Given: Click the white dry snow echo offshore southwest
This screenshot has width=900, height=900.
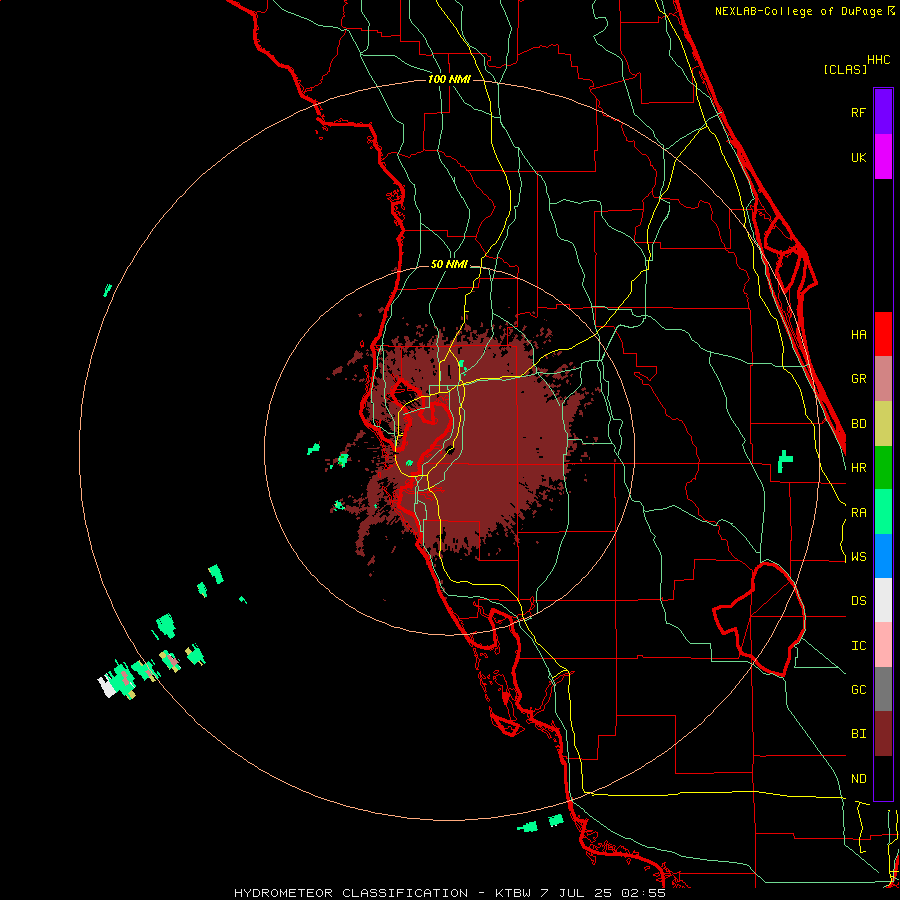Looking at the screenshot, I should [107, 686].
